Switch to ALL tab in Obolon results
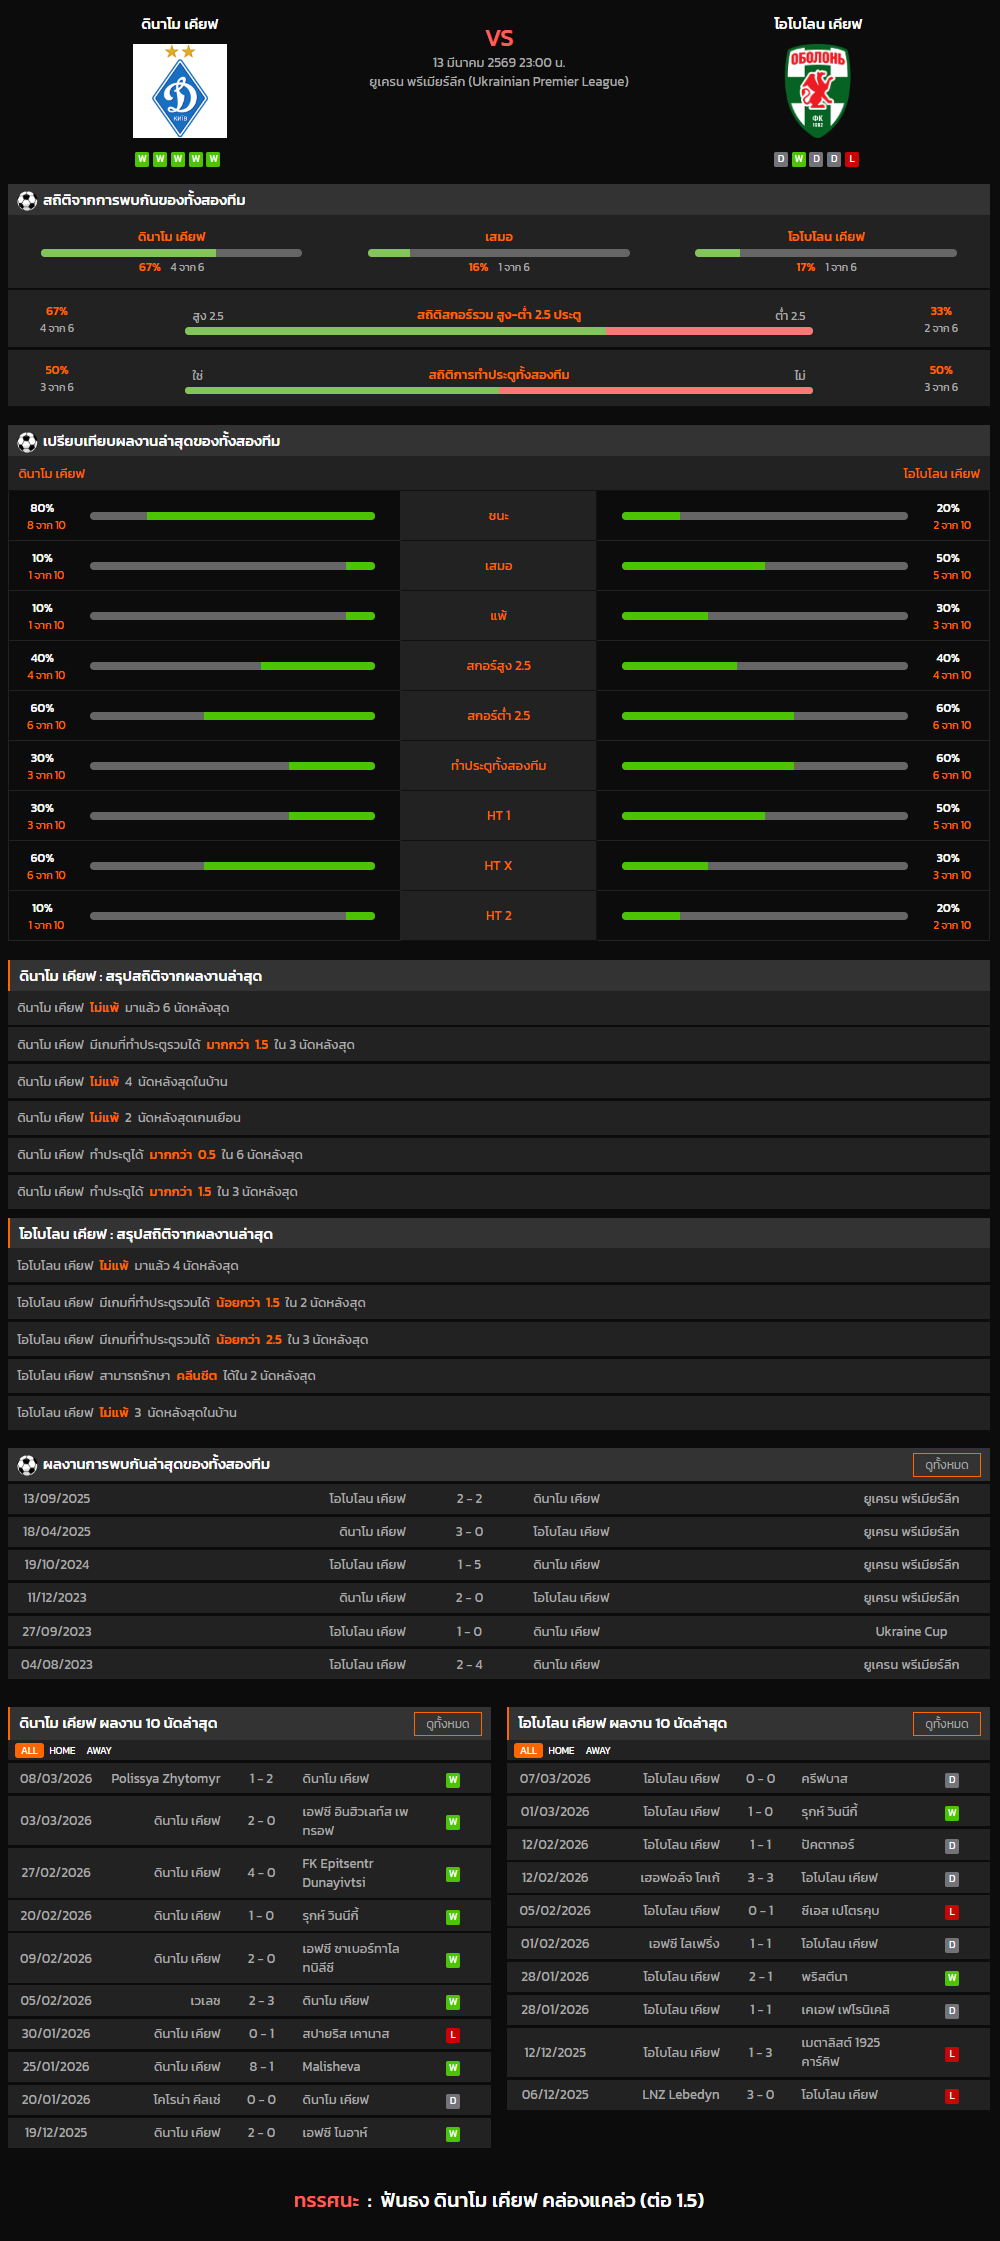The image size is (1000, 2241). pos(528,1751)
